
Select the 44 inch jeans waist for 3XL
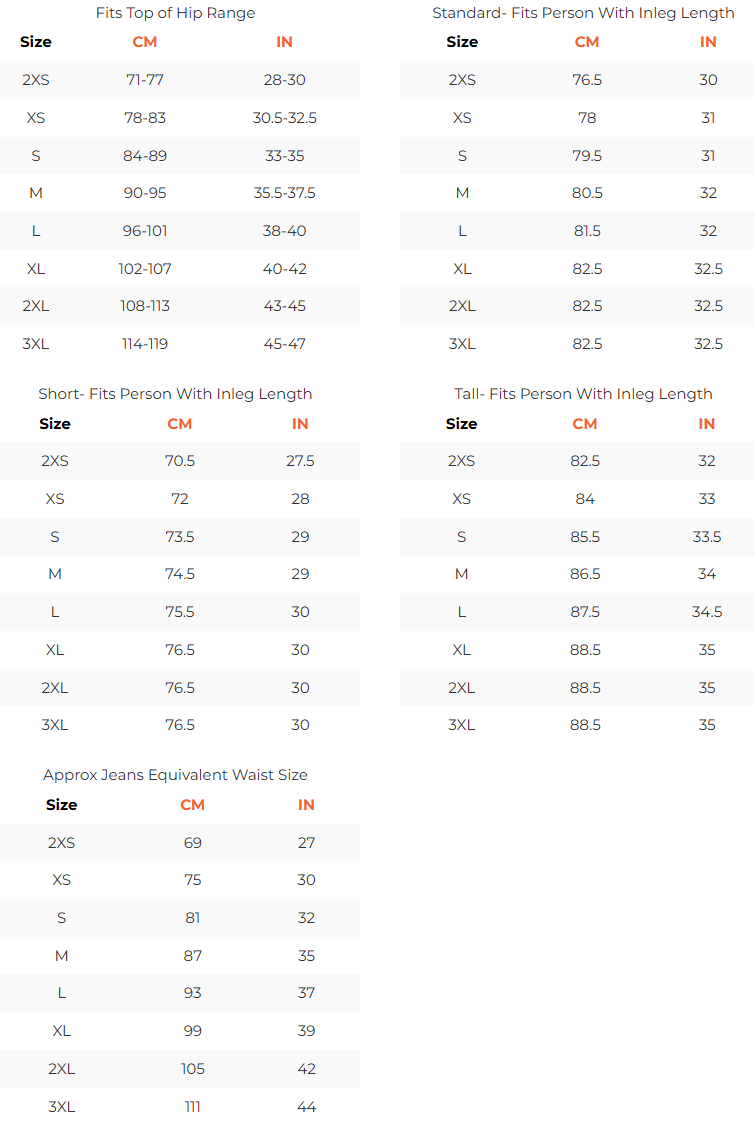[306, 1107]
